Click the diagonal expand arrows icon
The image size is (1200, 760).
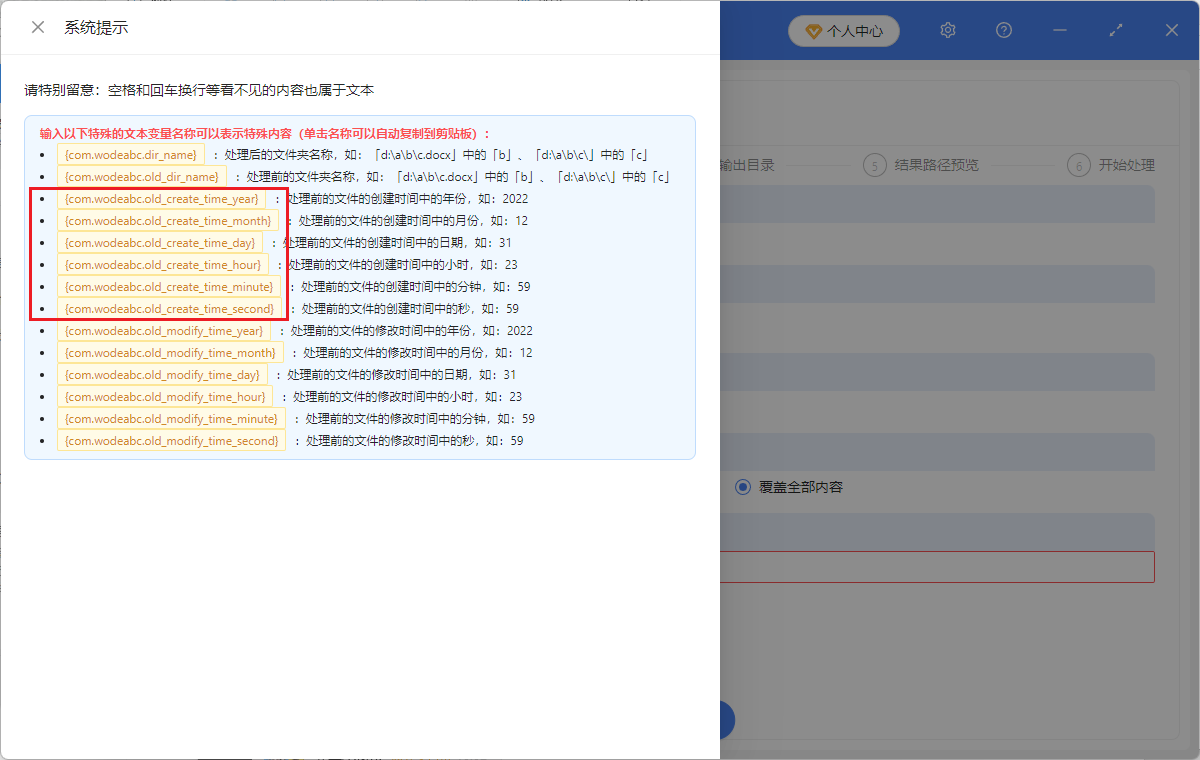1115,30
